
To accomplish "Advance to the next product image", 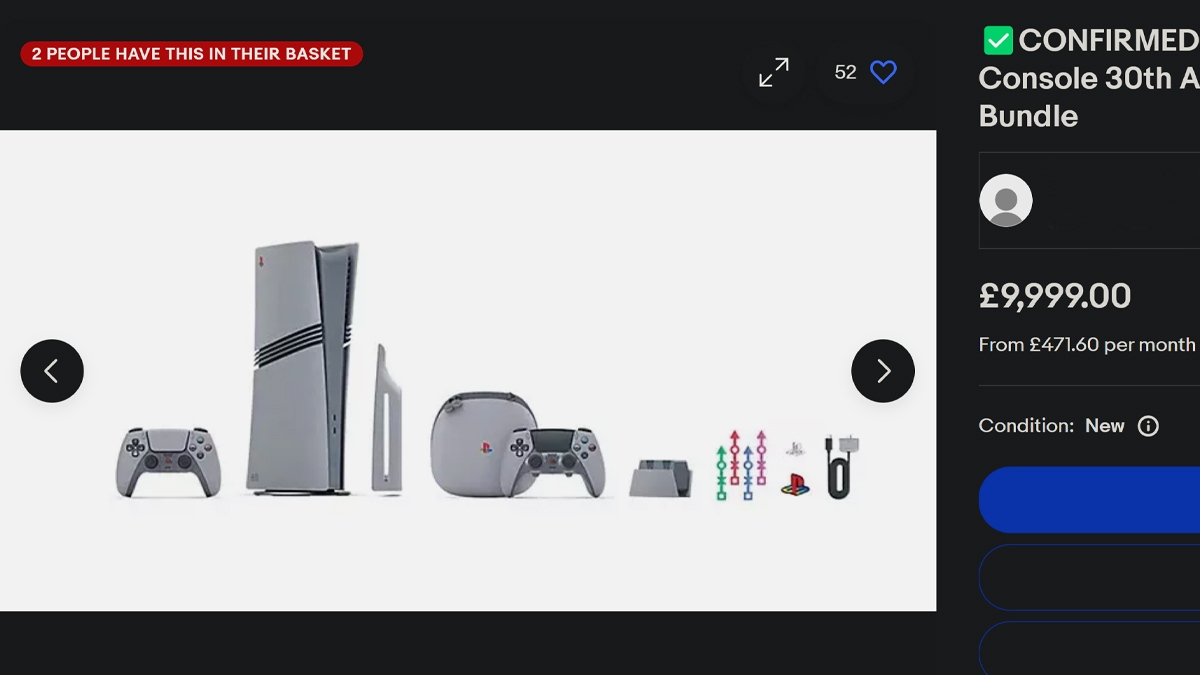I will pos(883,371).
